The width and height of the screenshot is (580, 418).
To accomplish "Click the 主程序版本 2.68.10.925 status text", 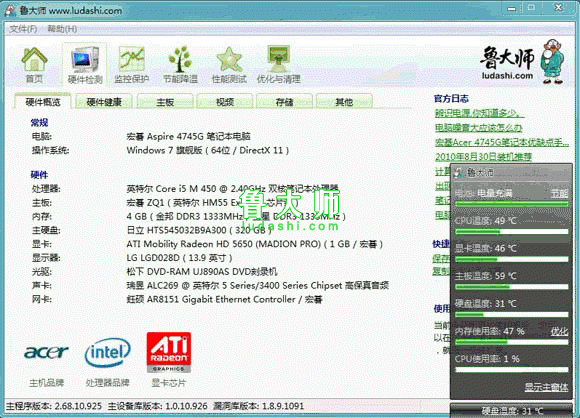I will pyautogui.click(x=54, y=406).
